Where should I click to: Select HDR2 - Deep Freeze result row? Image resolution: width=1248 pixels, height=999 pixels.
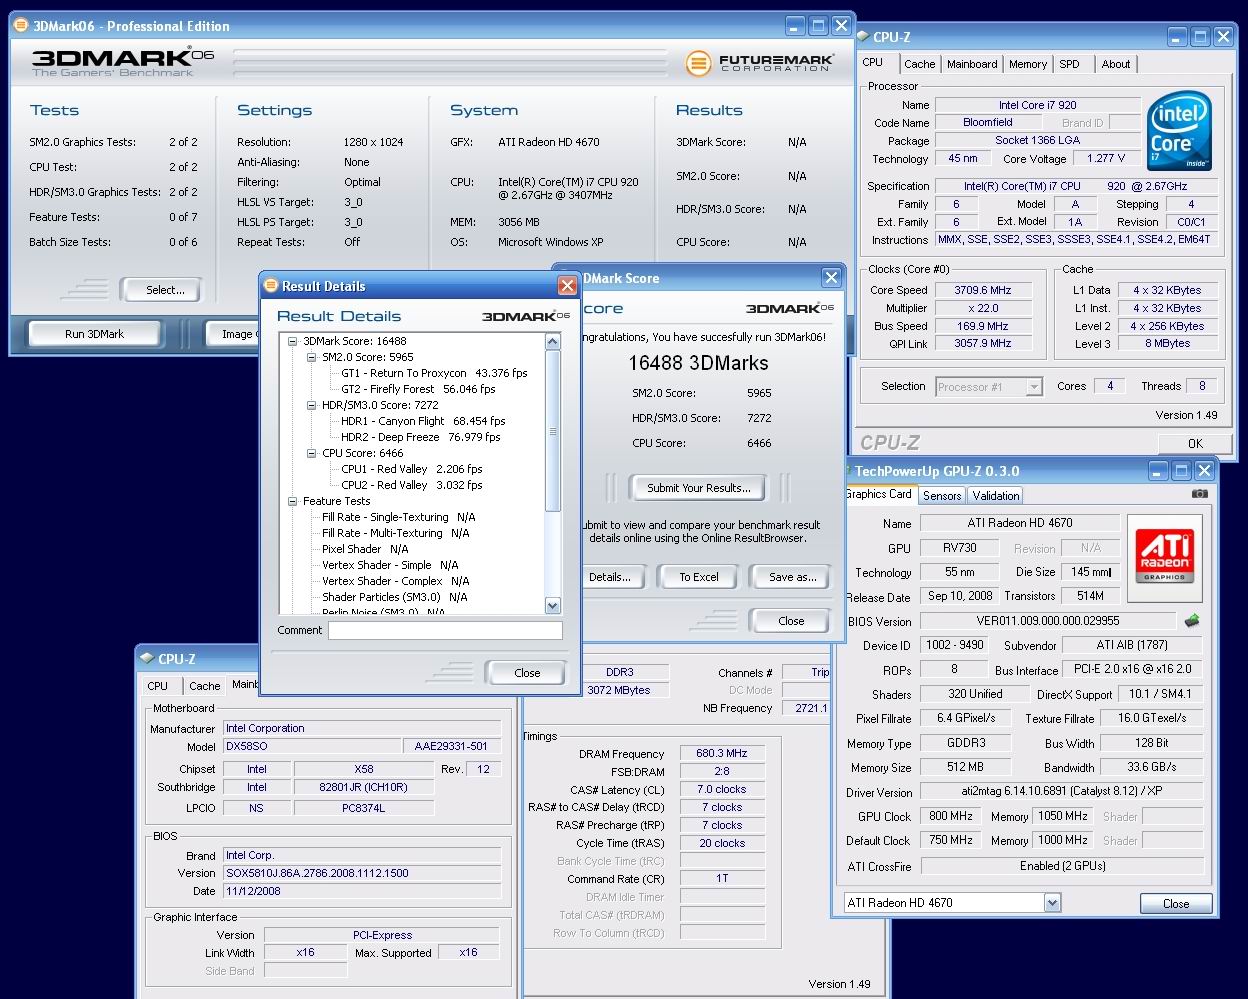tap(420, 437)
